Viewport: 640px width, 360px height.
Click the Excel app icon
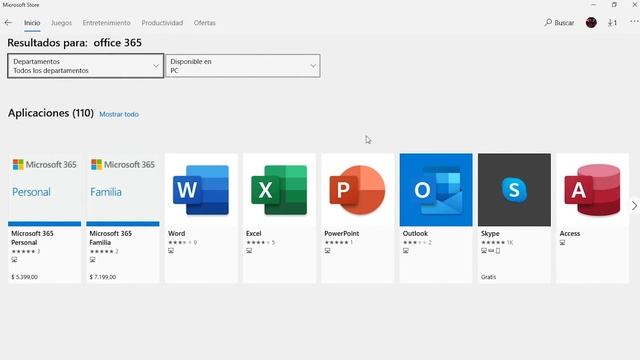coord(279,190)
